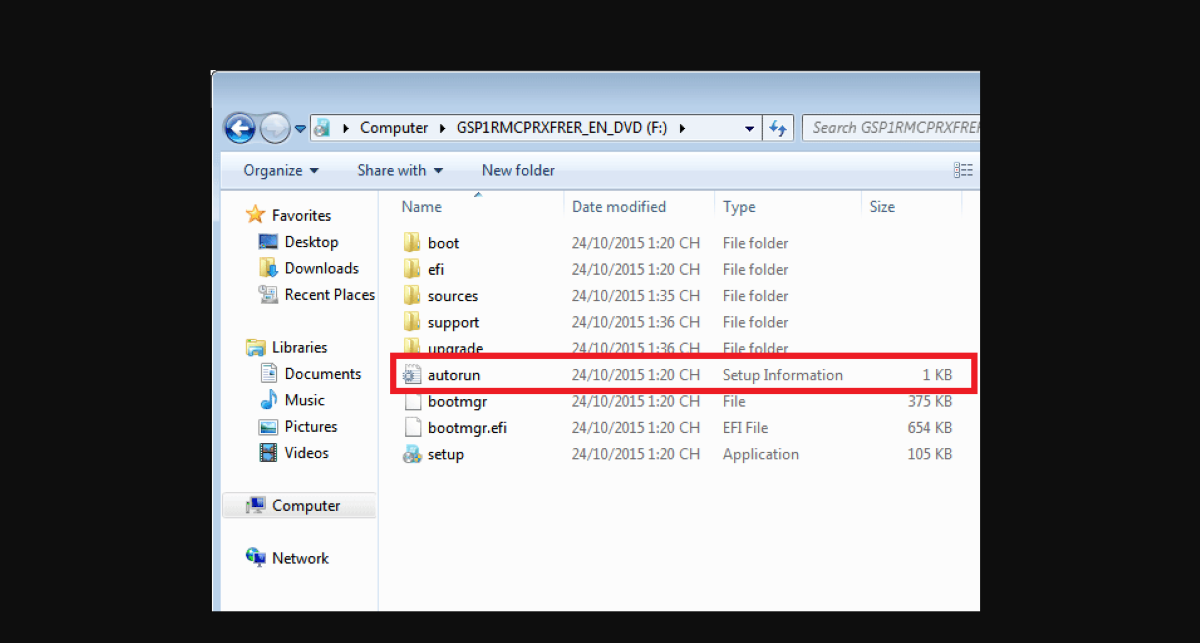
Task: Open the Pictures library
Action: coord(310,427)
